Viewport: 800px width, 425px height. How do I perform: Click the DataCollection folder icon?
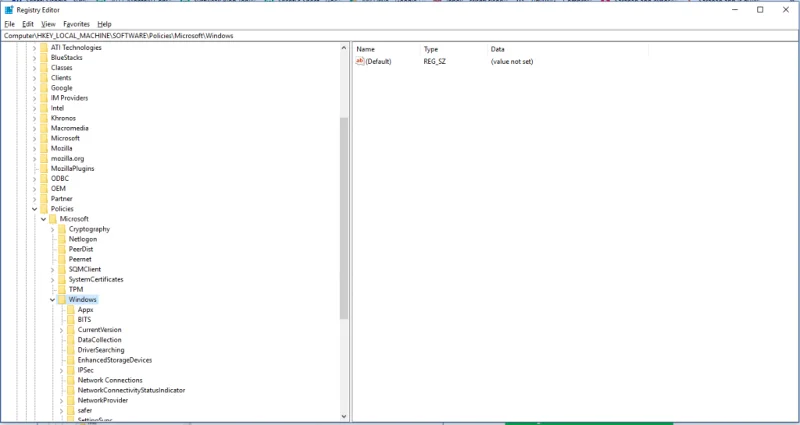(71, 340)
